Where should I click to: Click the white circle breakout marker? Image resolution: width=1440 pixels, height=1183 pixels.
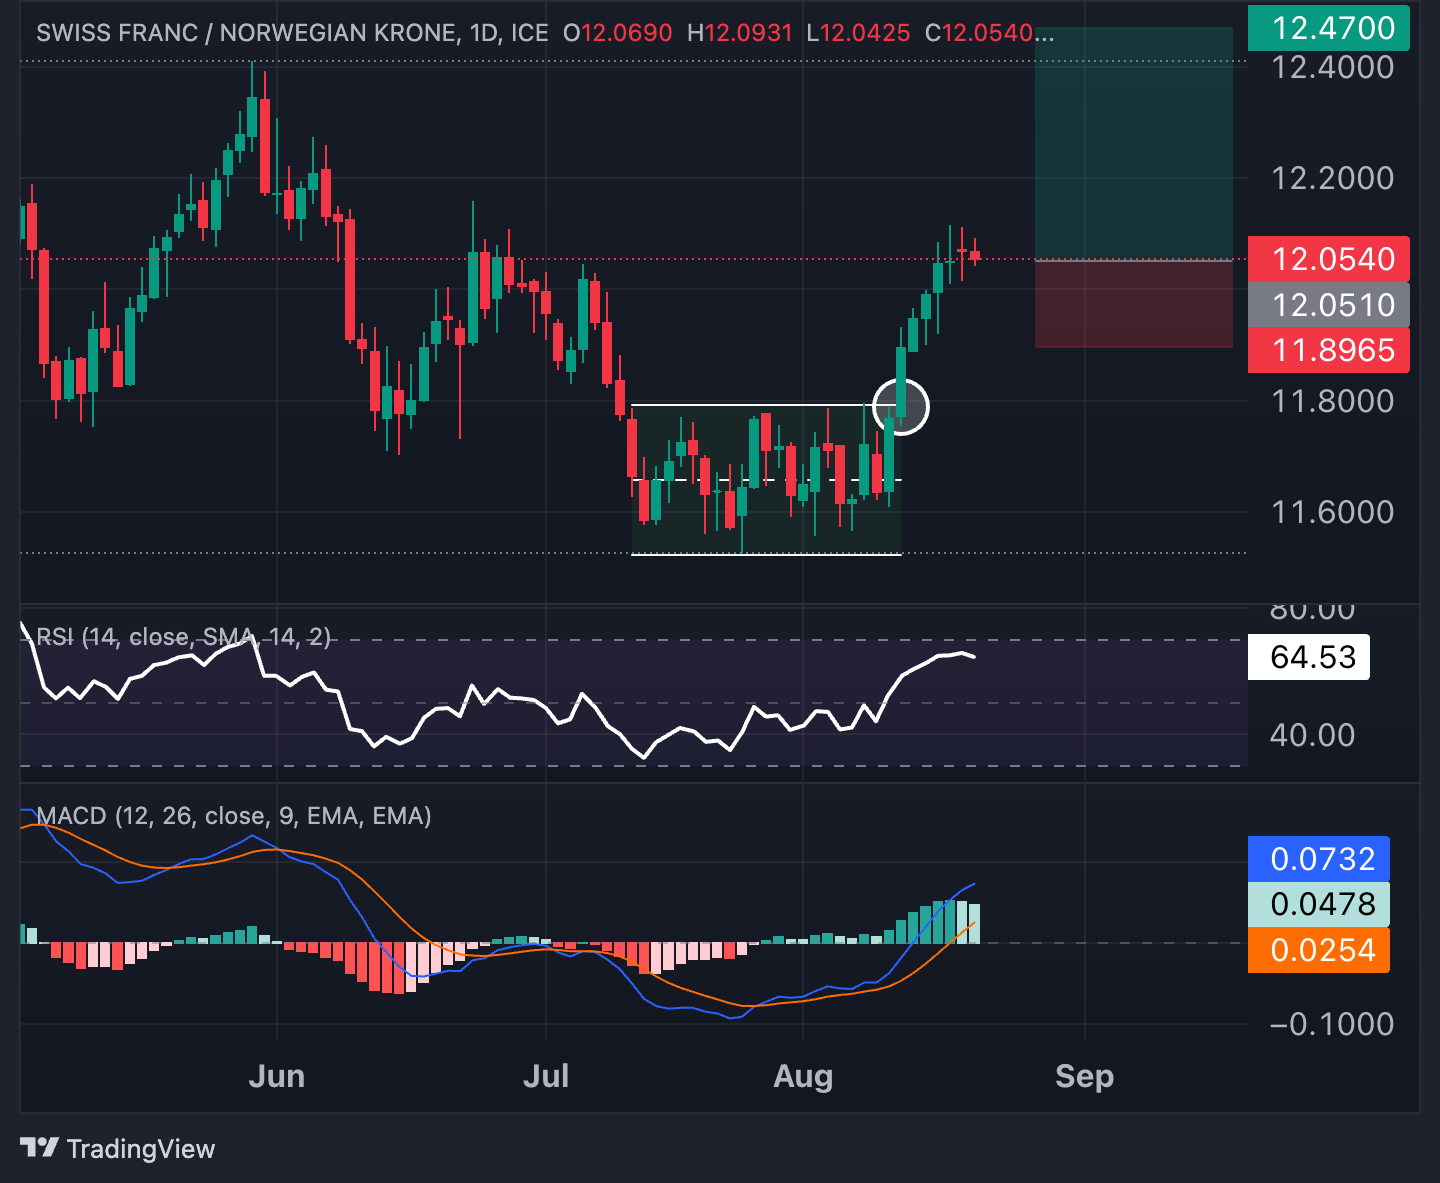[x=901, y=407]
